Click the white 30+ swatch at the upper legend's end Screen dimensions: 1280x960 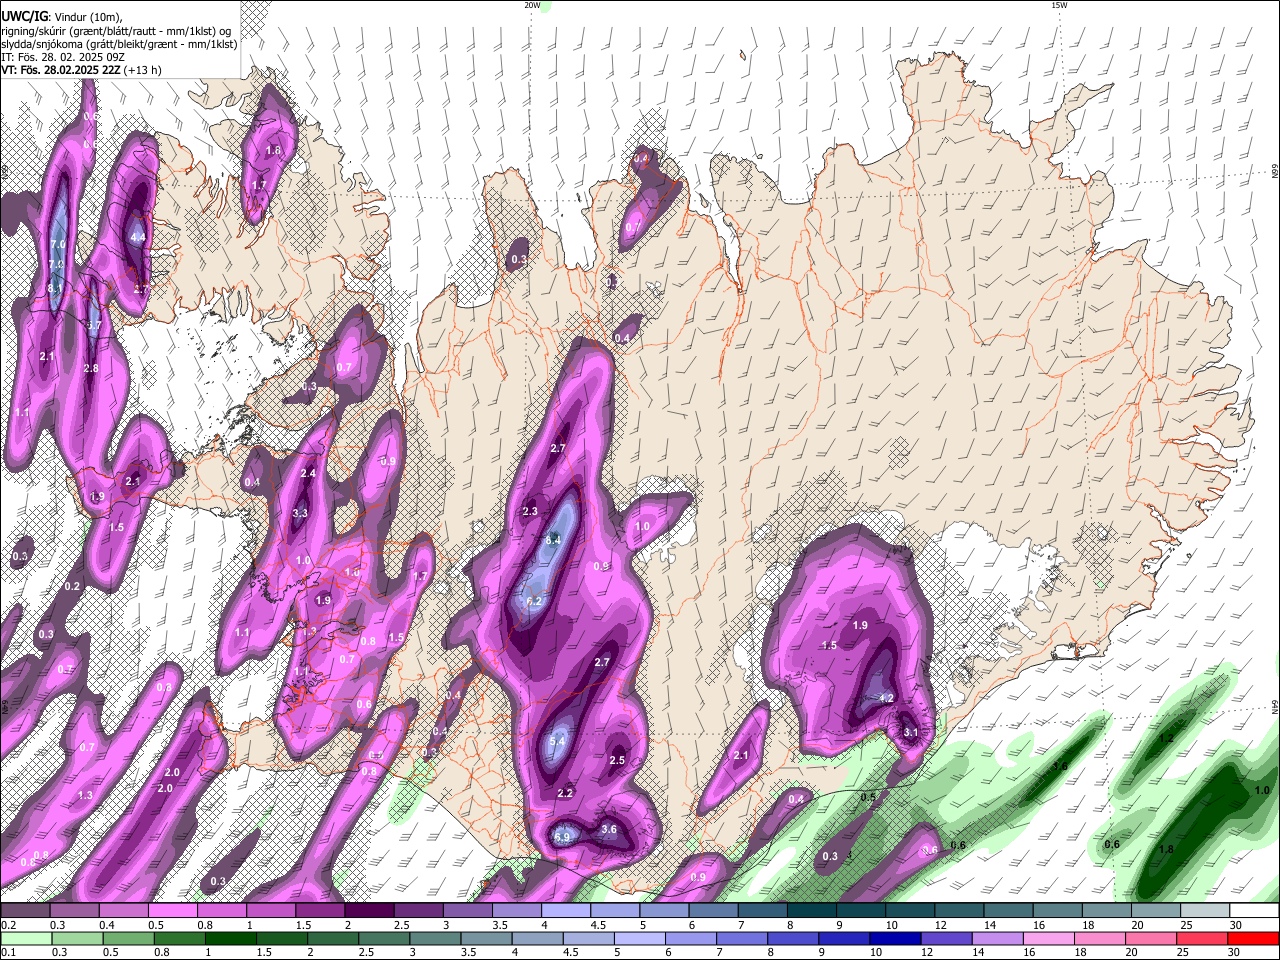(1255, 911)
